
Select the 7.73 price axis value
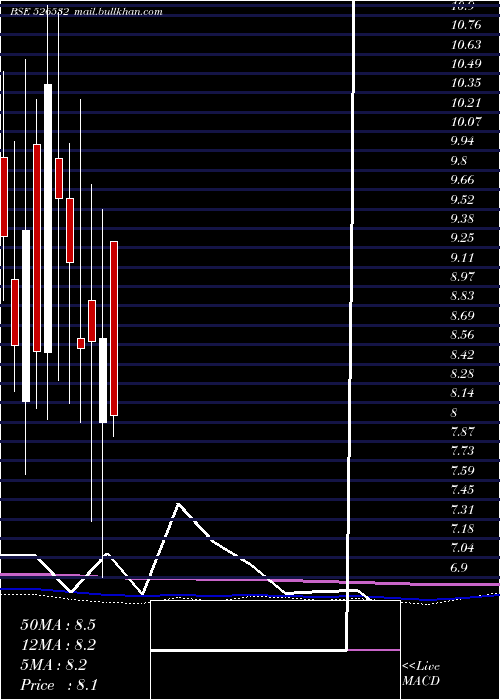click(x=462, y=451)
